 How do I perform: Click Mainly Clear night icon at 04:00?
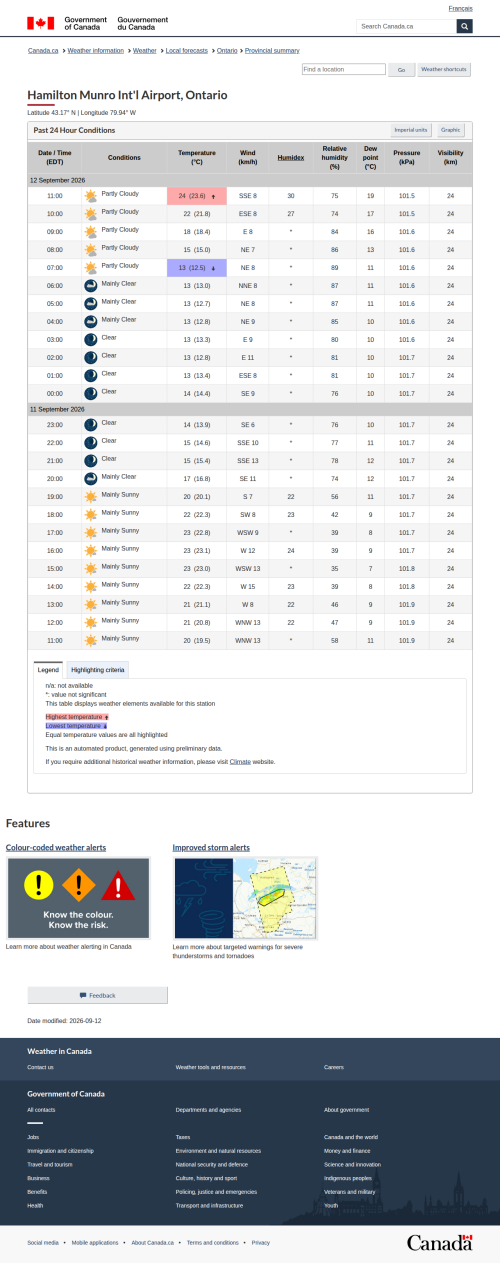pos(91,321)
